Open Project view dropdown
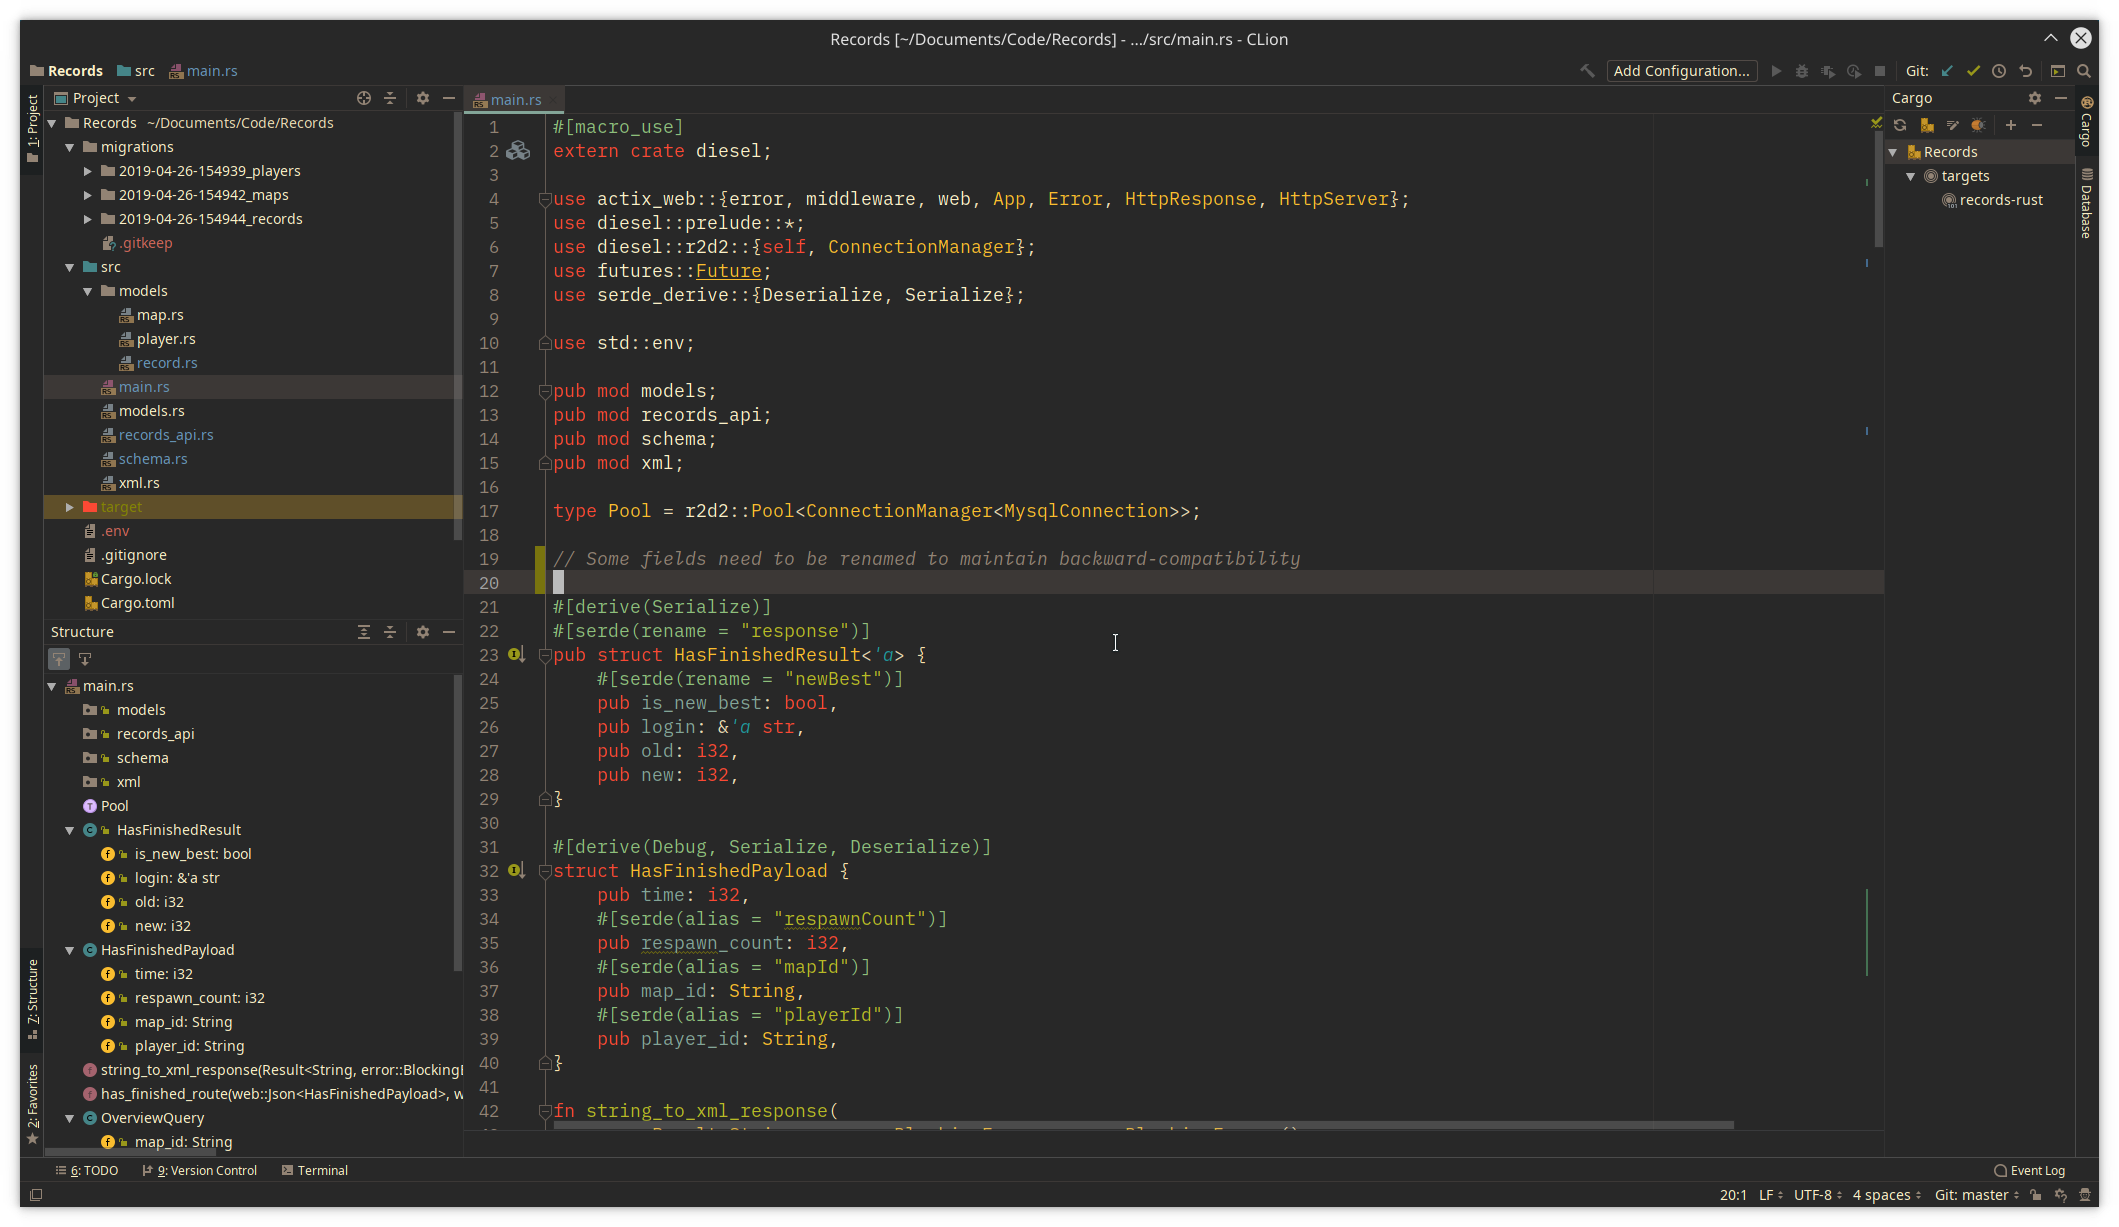 [131, 98]
